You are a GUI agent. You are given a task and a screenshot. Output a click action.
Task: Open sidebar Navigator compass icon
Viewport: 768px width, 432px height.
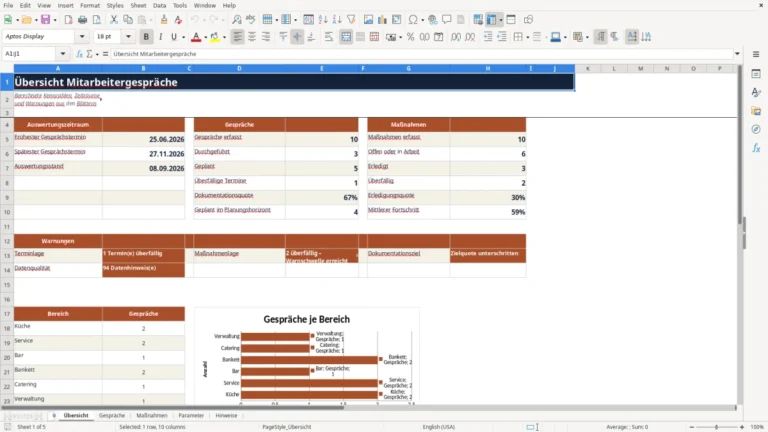click(x=756, y=129)
